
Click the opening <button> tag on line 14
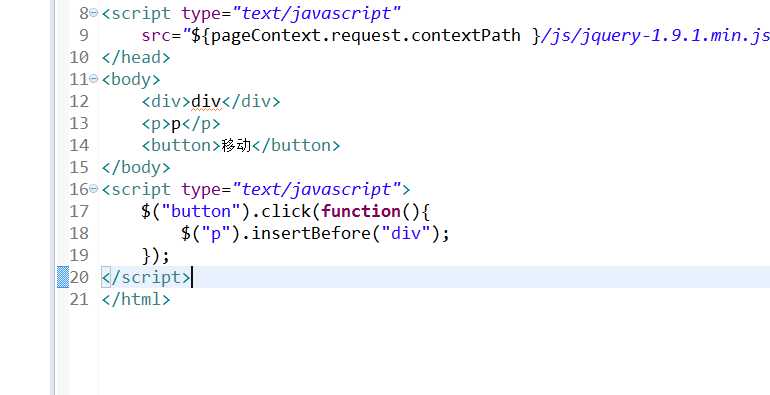[x=181, y=145]
